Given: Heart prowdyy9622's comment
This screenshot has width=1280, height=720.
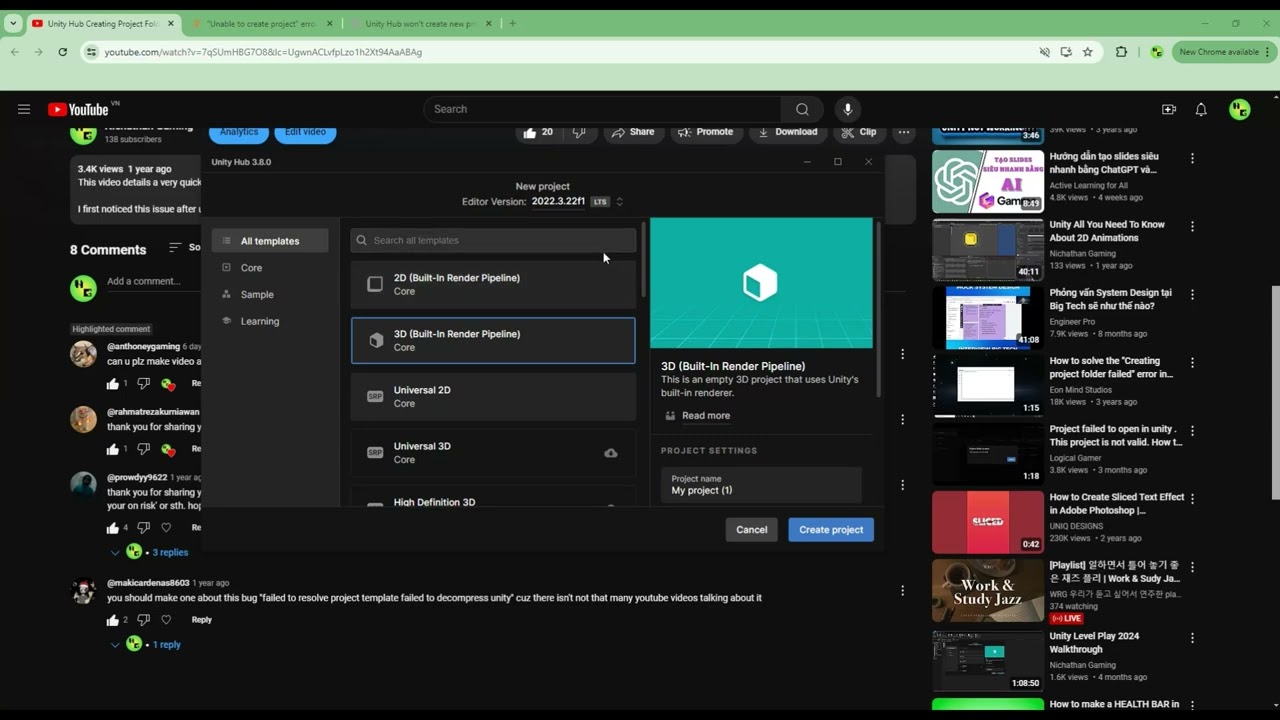Looking at the screenshot, I should coord(166,528).
